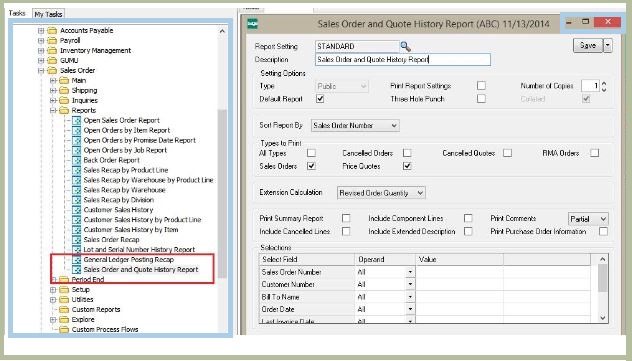Screen dimensions: 632x361
Task: Click General Ledger Posting Recap icon
Action: pyautogui.click(x=77, y=259)
